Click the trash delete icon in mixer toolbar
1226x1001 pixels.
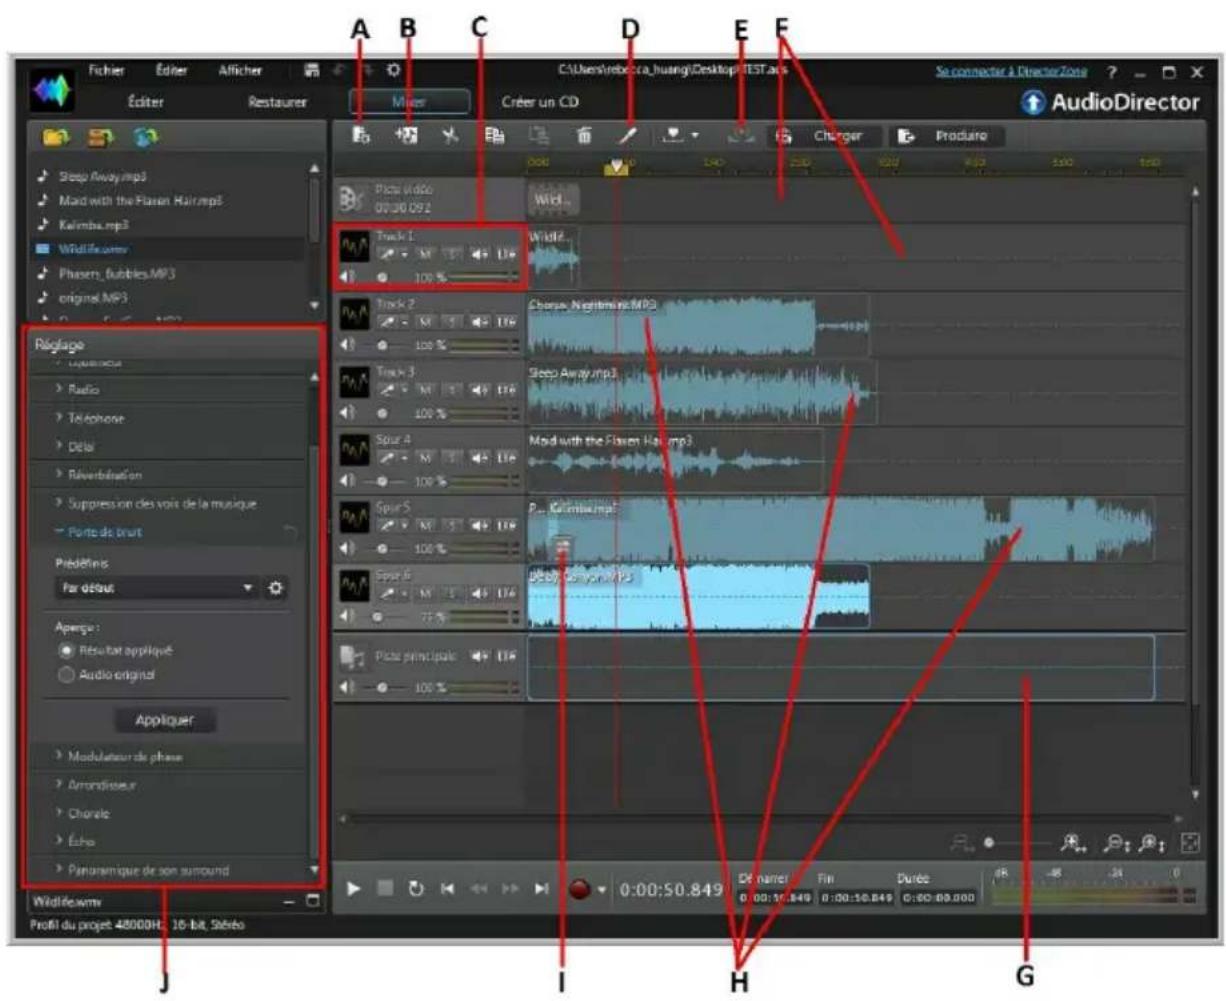coord(584,136)
